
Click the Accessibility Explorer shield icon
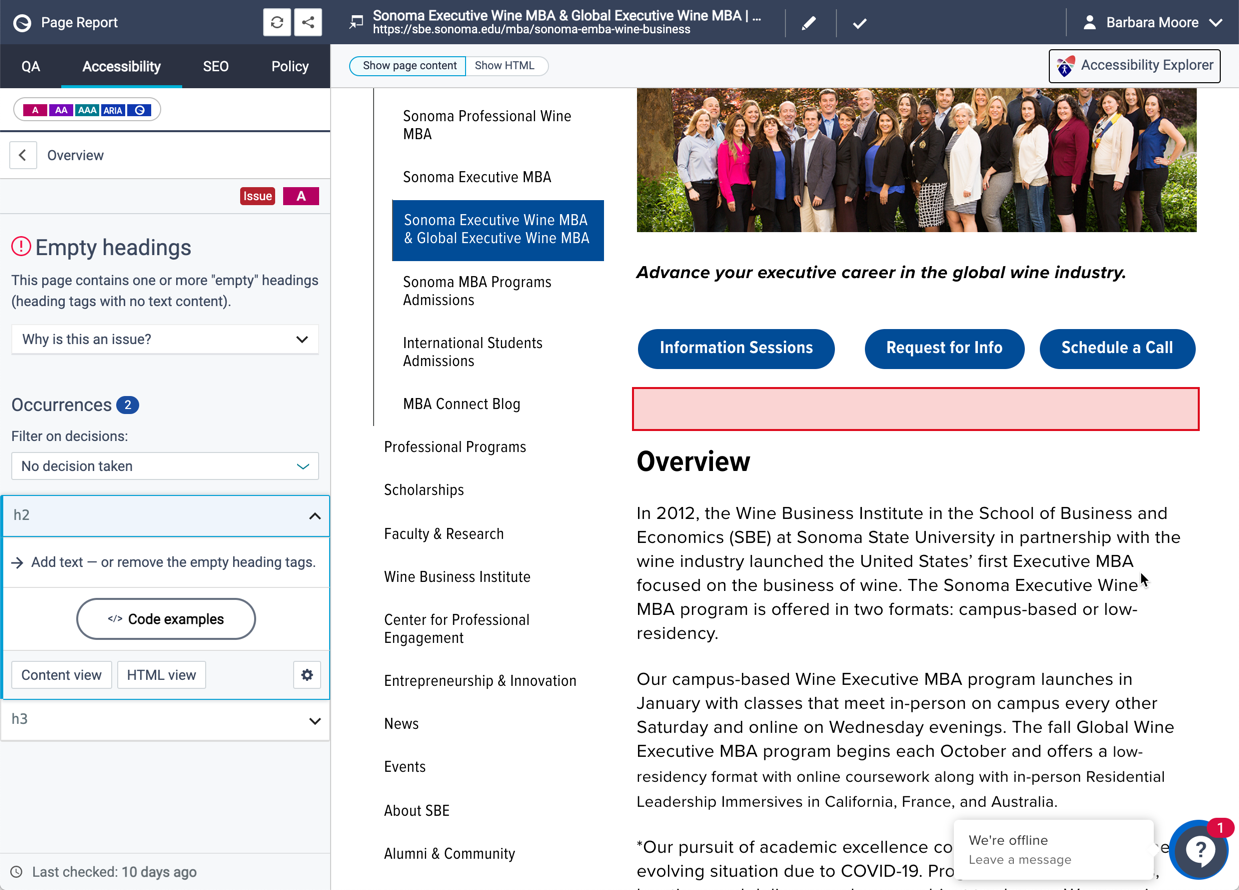(1063, 66)
